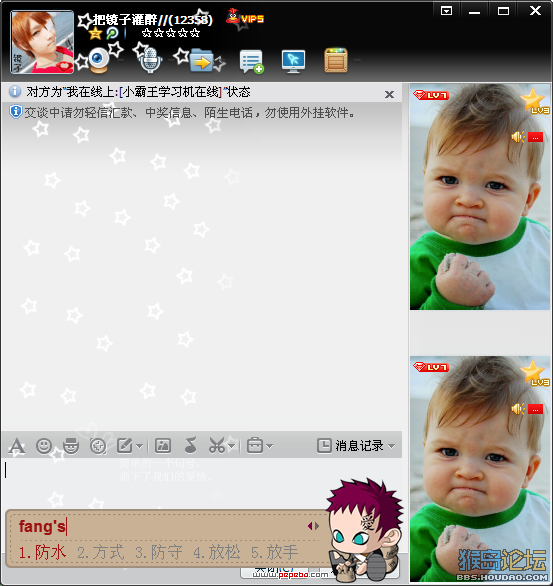Choose candidate 1.防水 in the IME bar
The width and height of the screenshot is (553, 586).
click(x=42, y=552)
